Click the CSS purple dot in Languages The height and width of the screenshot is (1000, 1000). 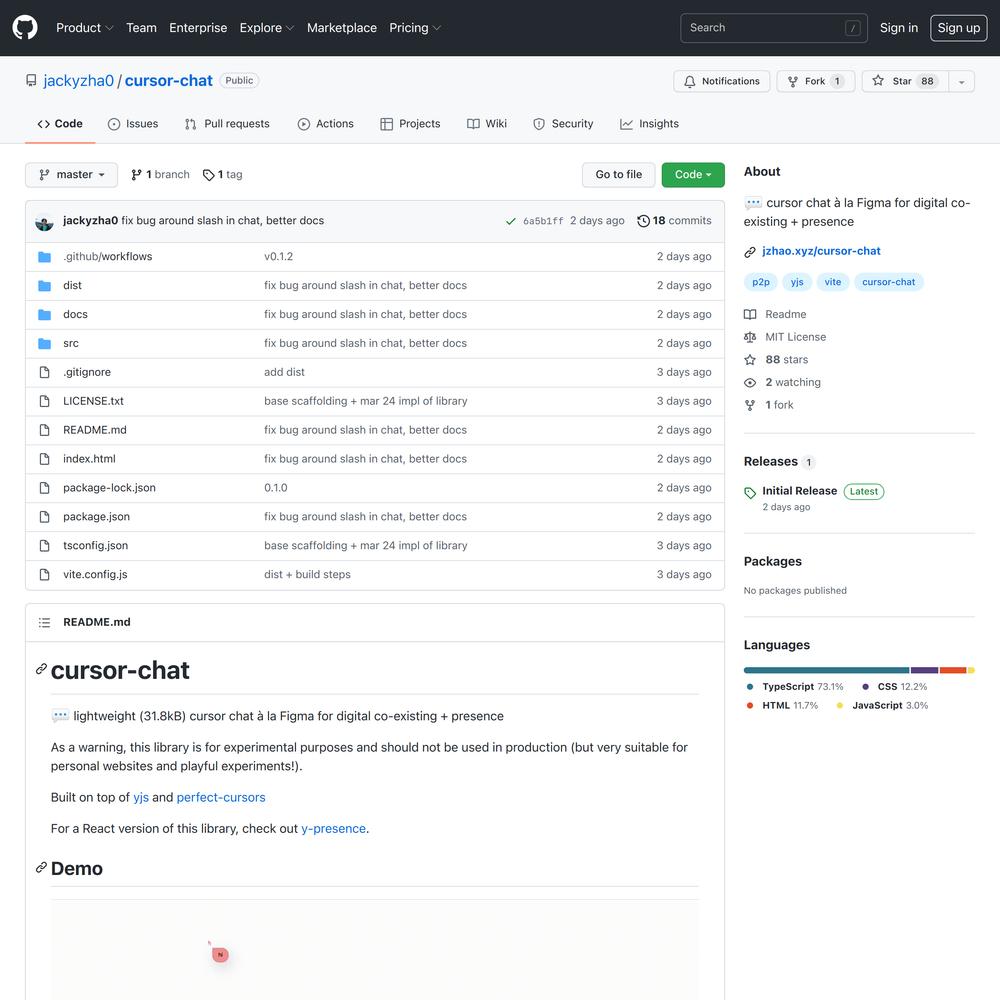click(x=865, y=687)
